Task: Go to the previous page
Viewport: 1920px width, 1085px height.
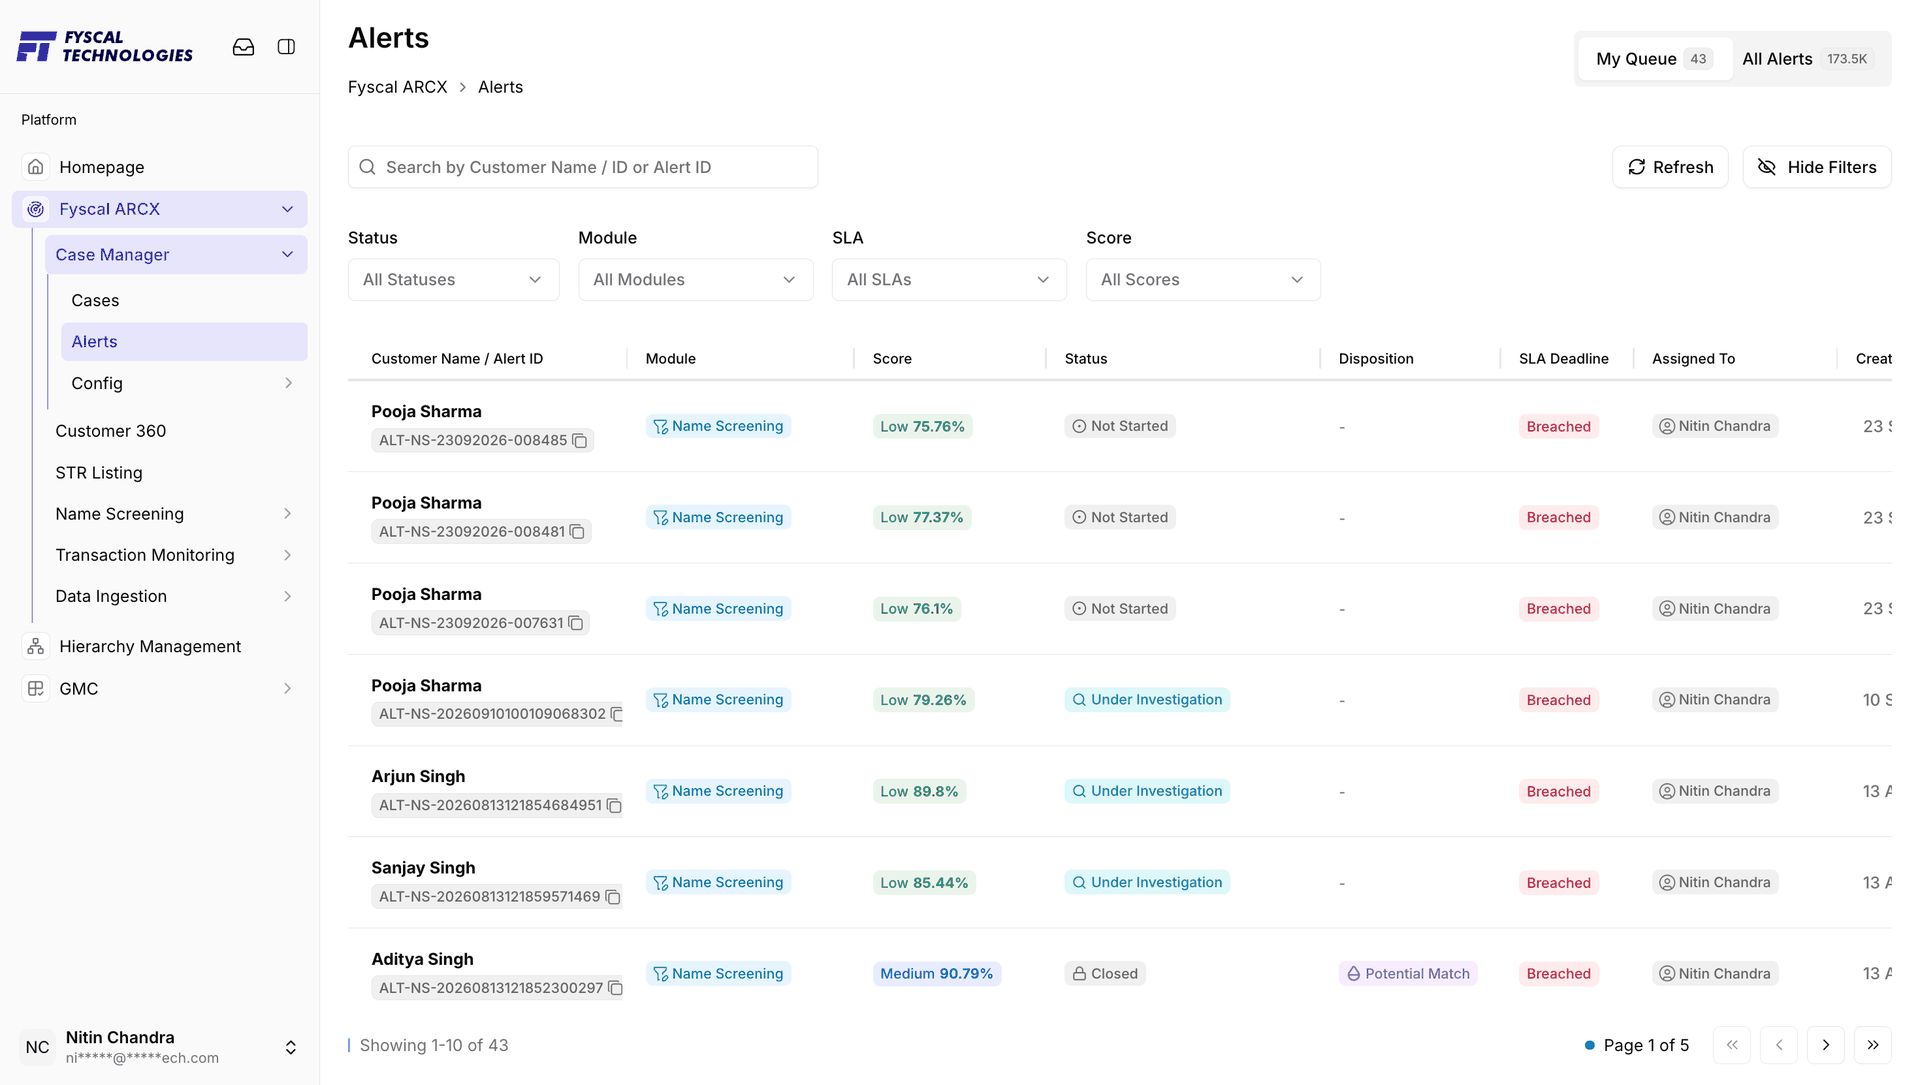Action: point(1779,1045)
